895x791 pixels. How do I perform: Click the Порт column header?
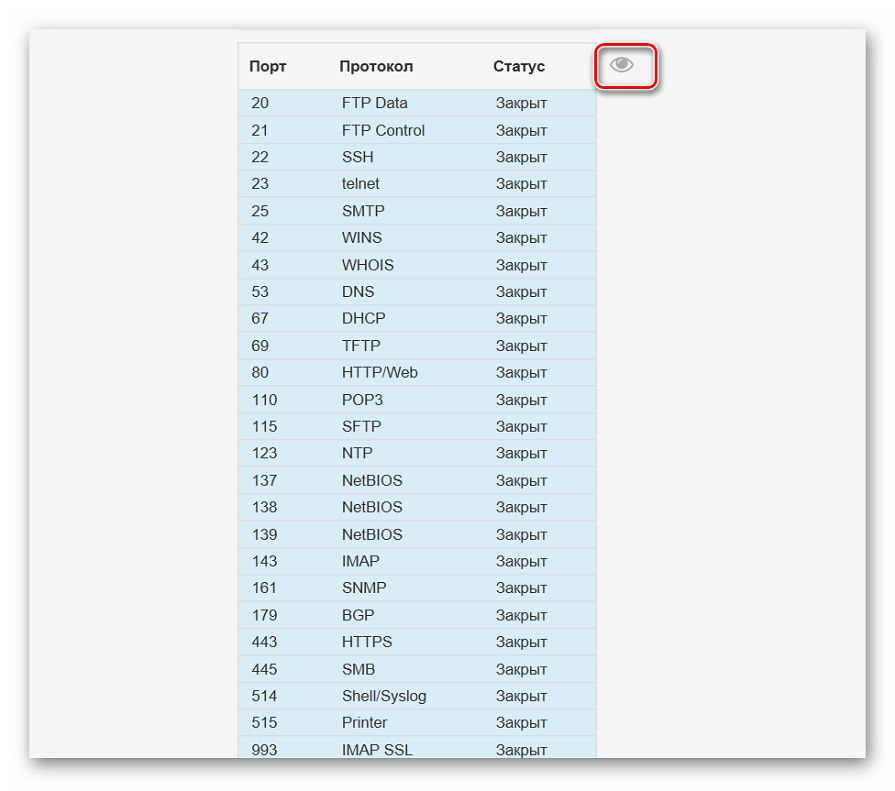click(267, 66)
